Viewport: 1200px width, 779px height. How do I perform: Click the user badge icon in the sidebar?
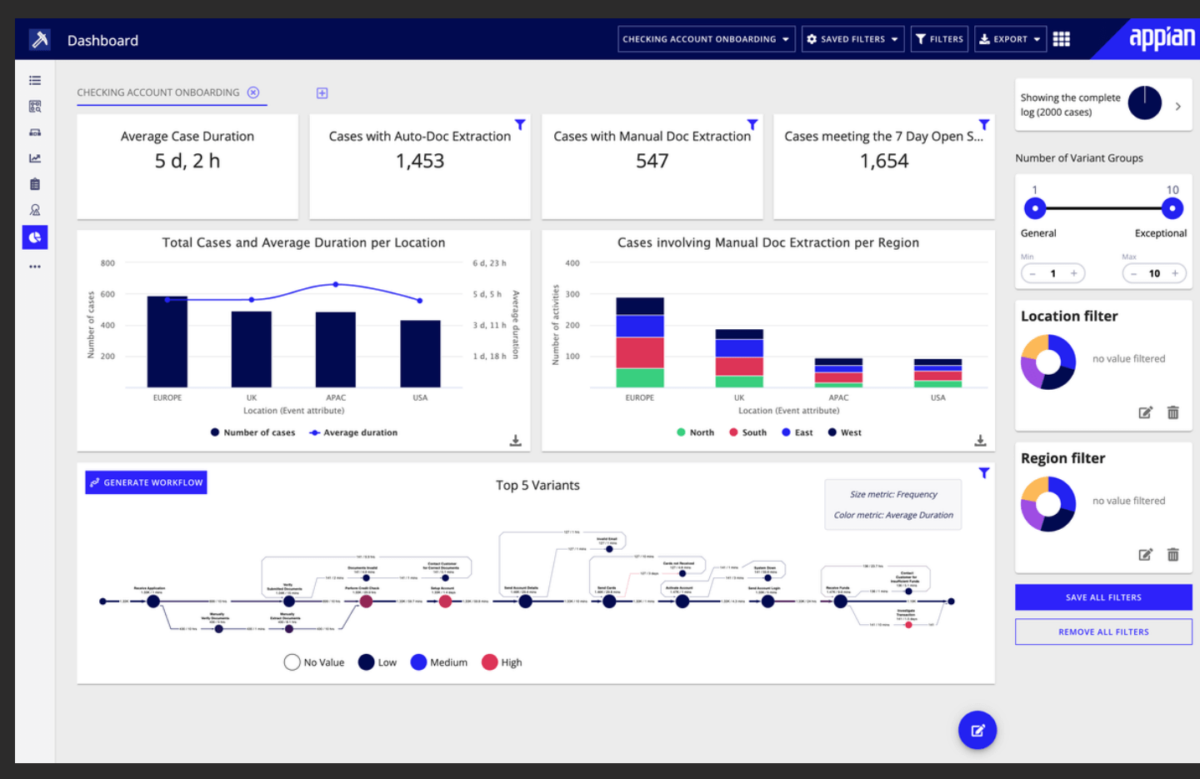(34, 210)
